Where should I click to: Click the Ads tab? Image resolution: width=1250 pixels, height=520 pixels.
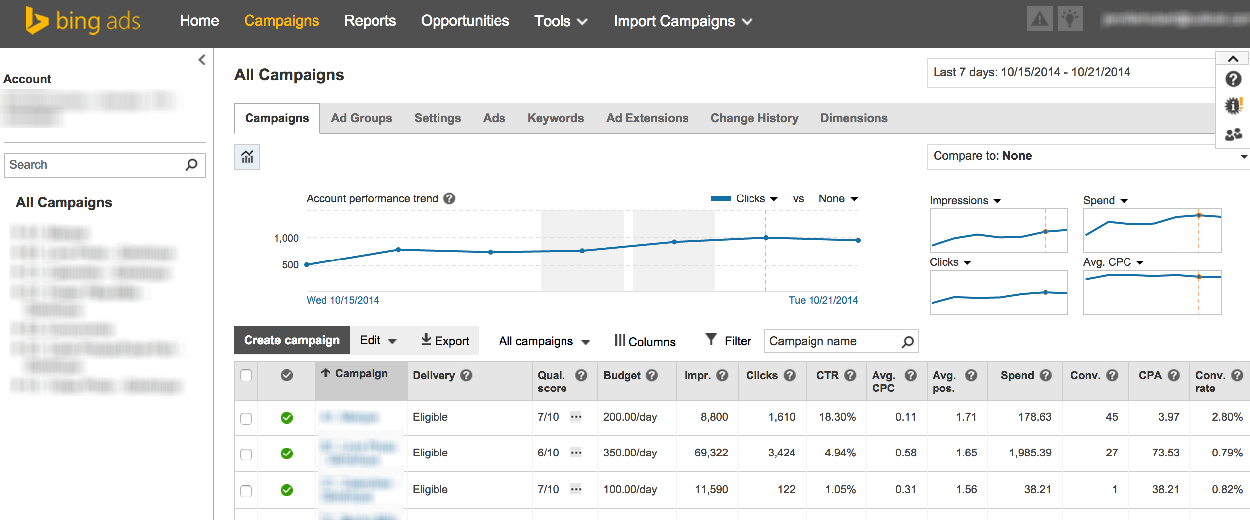tap(494, 118)
